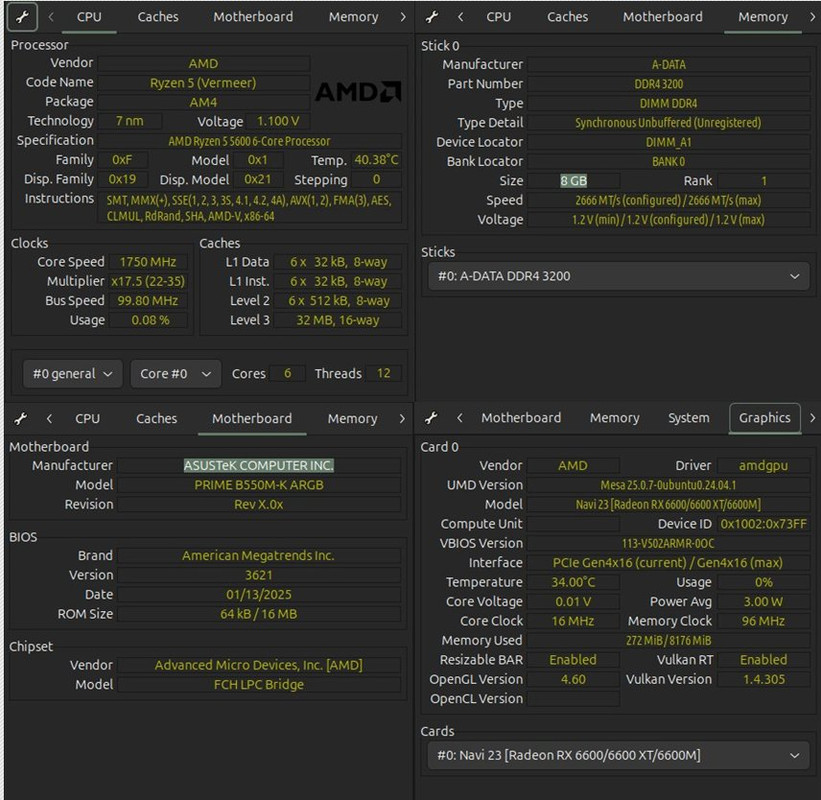Image resolution: width=821 pixels, height=800 pixels.
Task: Switch to the Motherboard tab in the Stick 0 window
Action: (x=662, y=17)
